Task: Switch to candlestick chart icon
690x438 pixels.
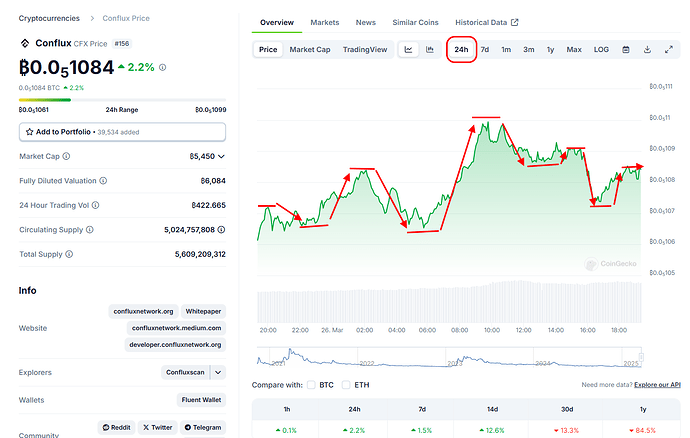Action: 430,50
